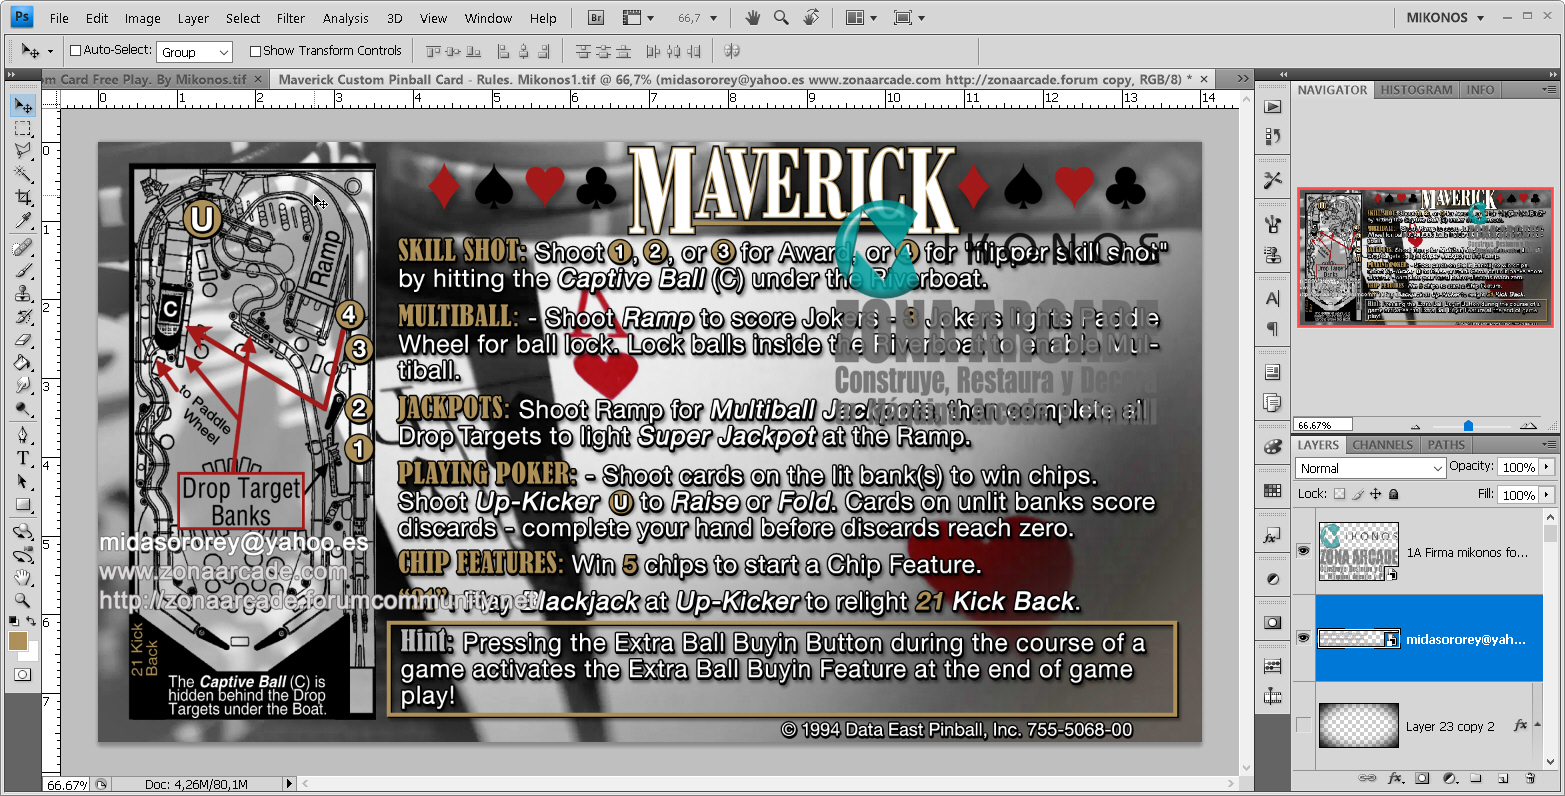Select the Smudge tool

[x=23, y=385]
